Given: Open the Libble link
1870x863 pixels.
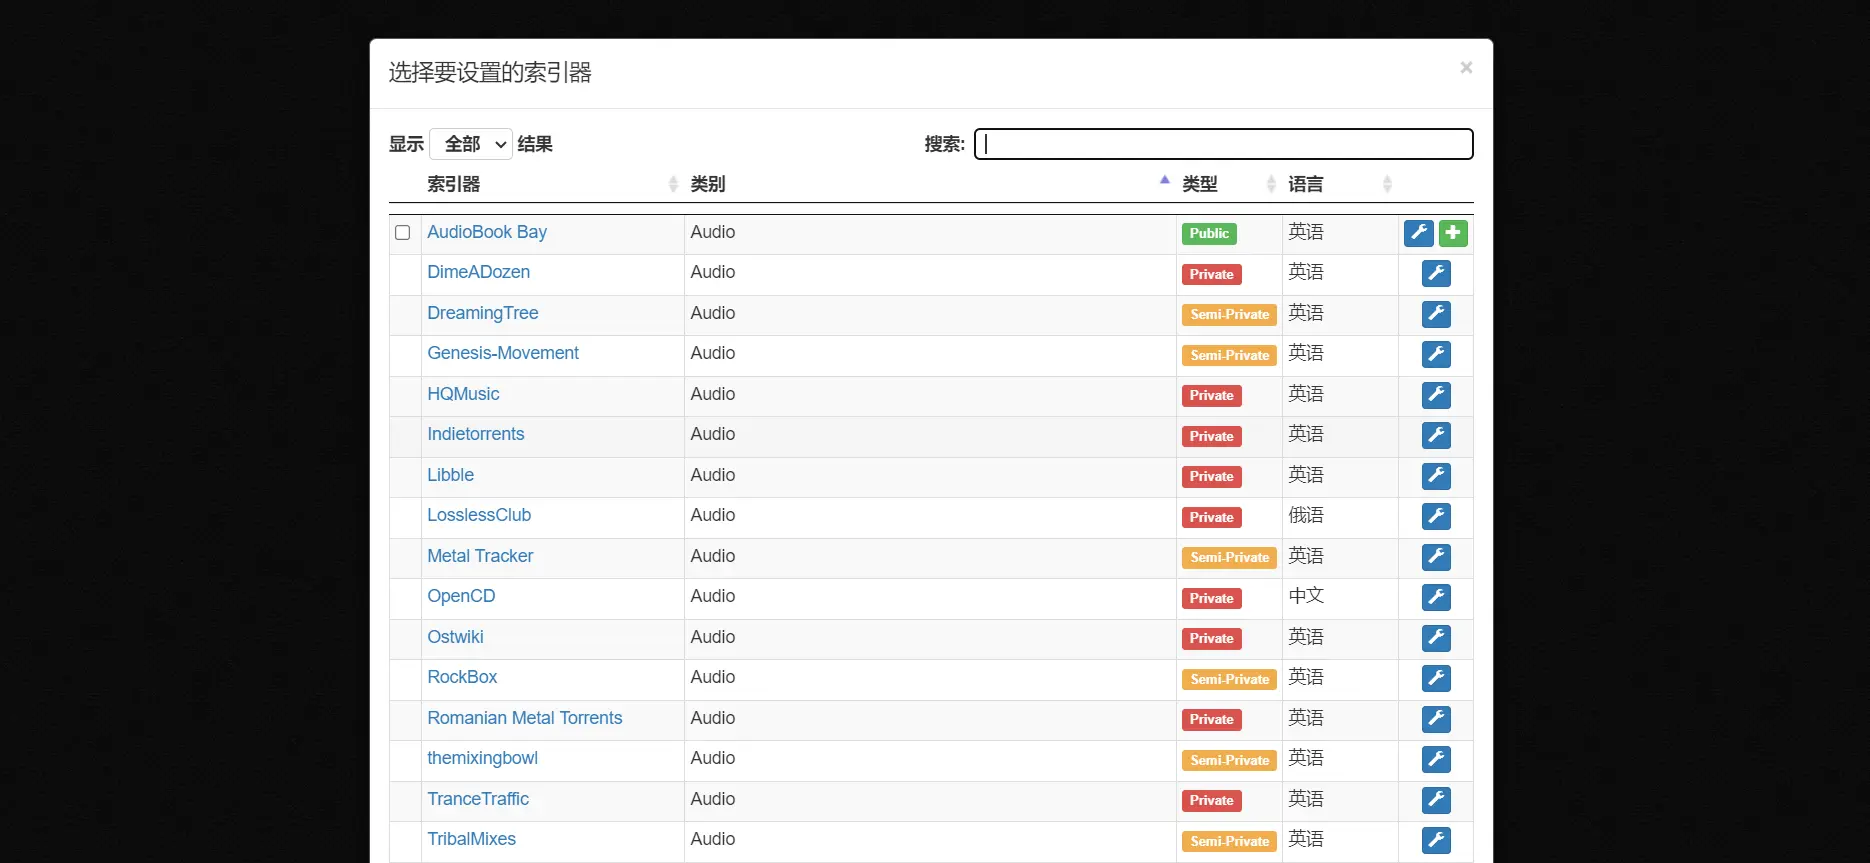Looking at the screenshot, I should 450,475.
